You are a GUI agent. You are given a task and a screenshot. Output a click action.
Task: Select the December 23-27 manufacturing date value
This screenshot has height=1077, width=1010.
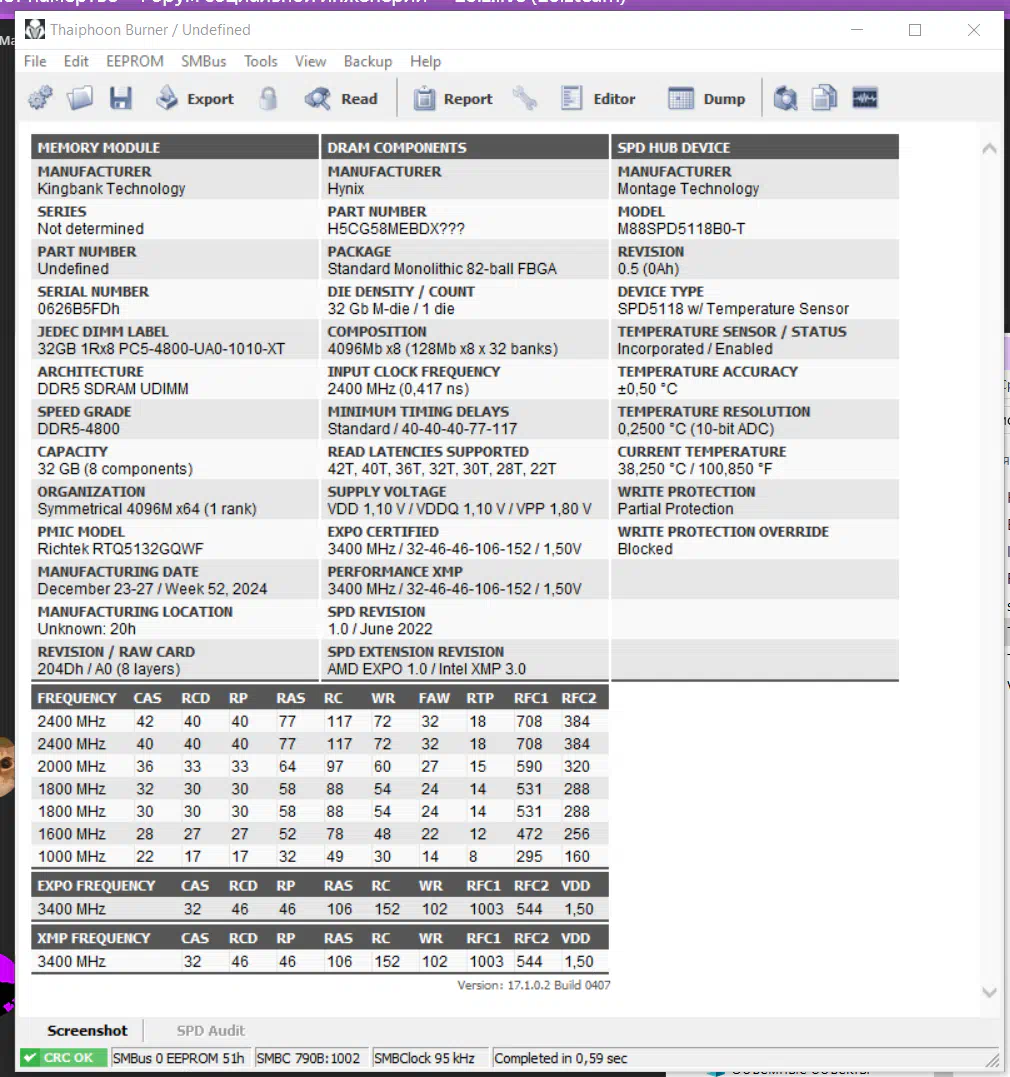[152, 589]
